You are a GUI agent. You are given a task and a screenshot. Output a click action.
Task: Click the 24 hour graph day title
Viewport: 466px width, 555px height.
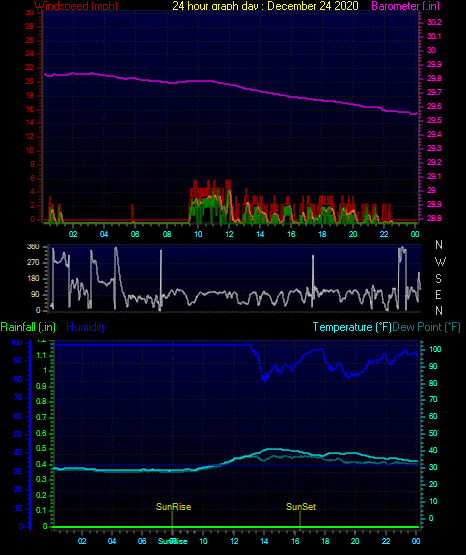coord(265,6)
